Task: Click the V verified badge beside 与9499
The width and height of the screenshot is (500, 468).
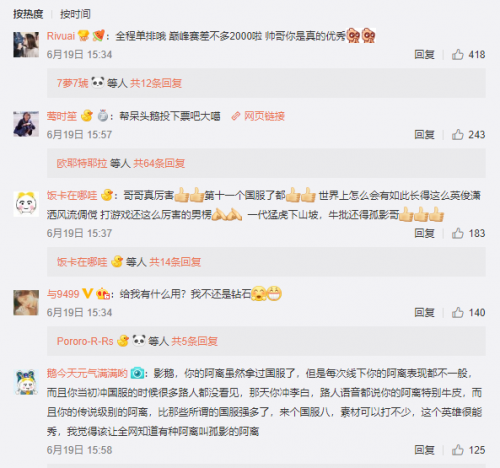Action: click(x=87, y=293)
